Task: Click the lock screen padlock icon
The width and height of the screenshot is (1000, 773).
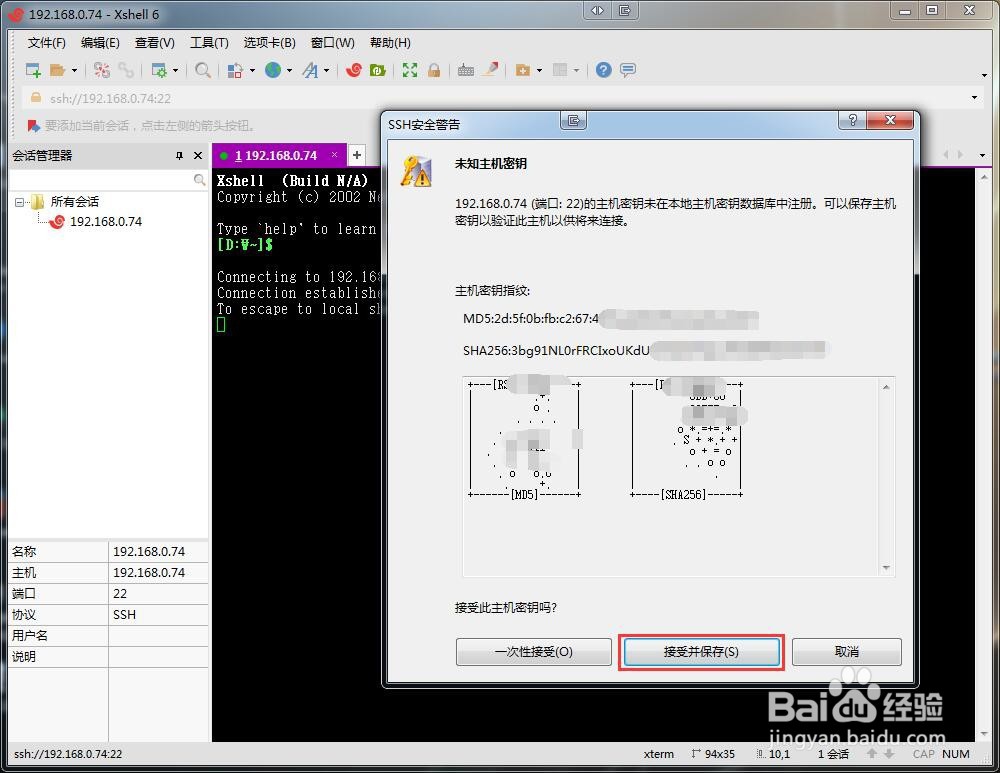Action: point(434,70)
